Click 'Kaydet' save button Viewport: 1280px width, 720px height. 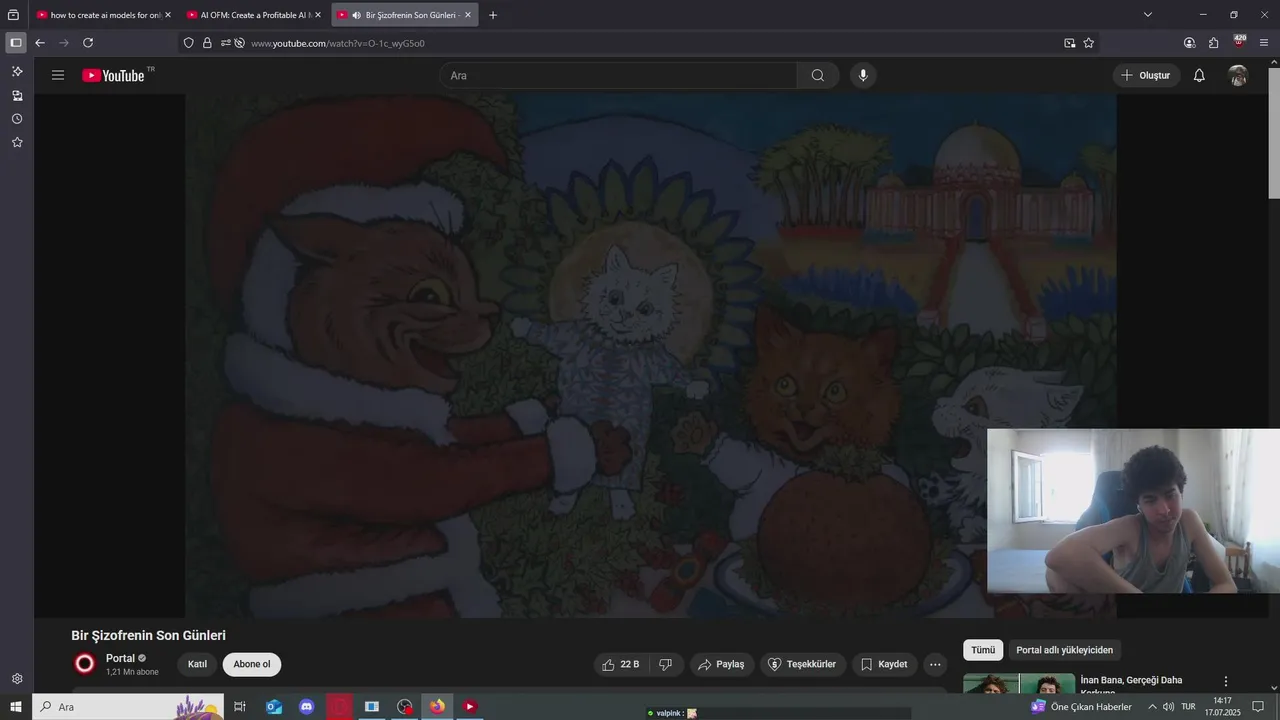(x=885, y=664)
